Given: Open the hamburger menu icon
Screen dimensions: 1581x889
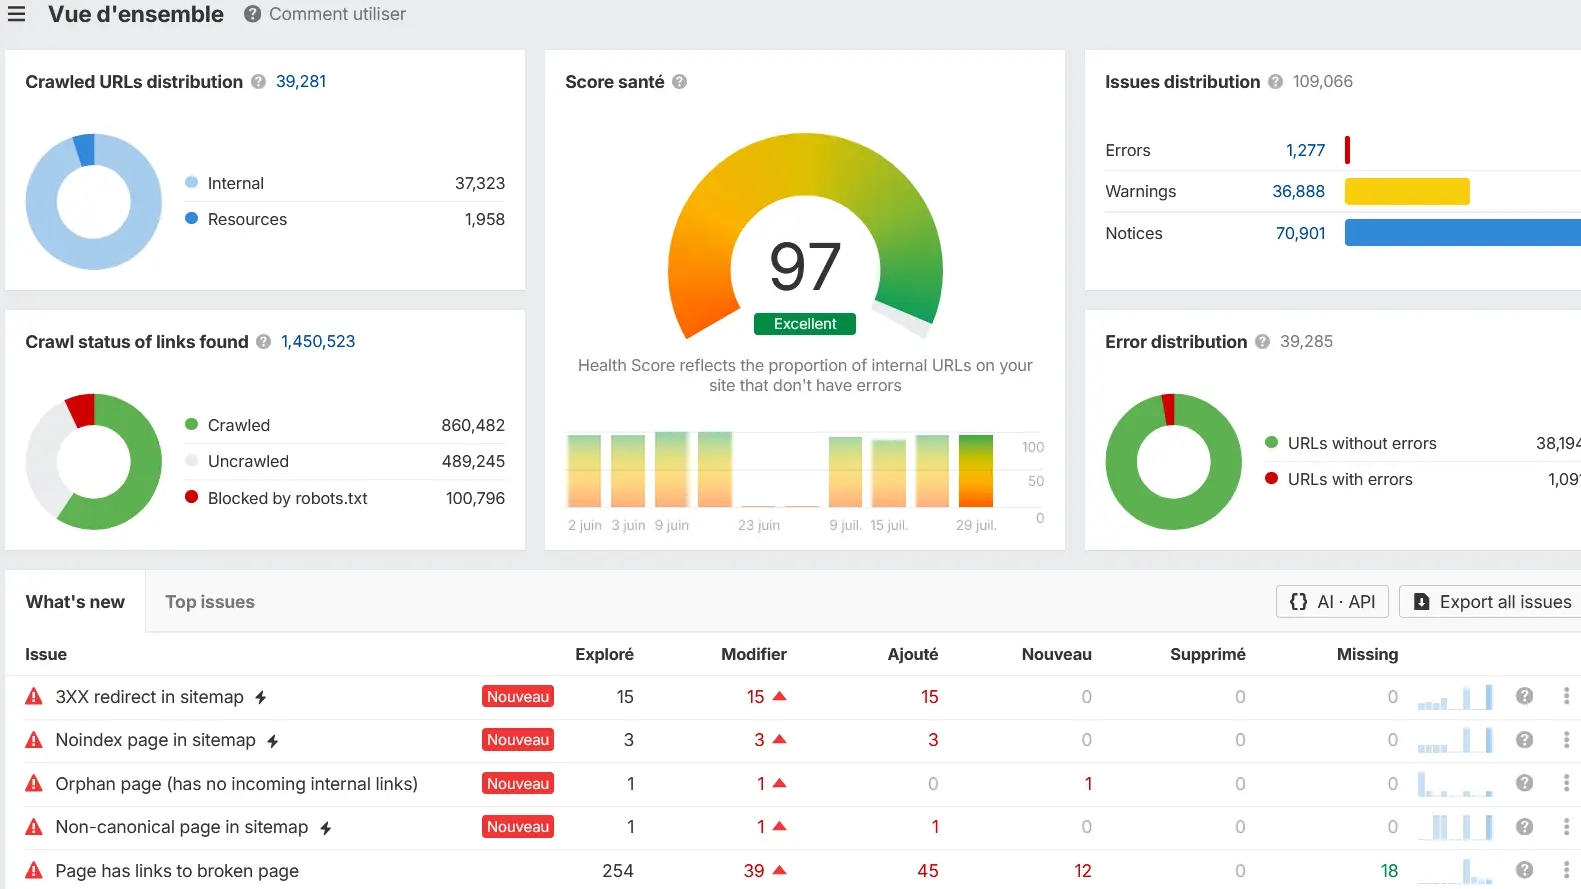Looking at the screenshot, I should (x=17, y=14).
